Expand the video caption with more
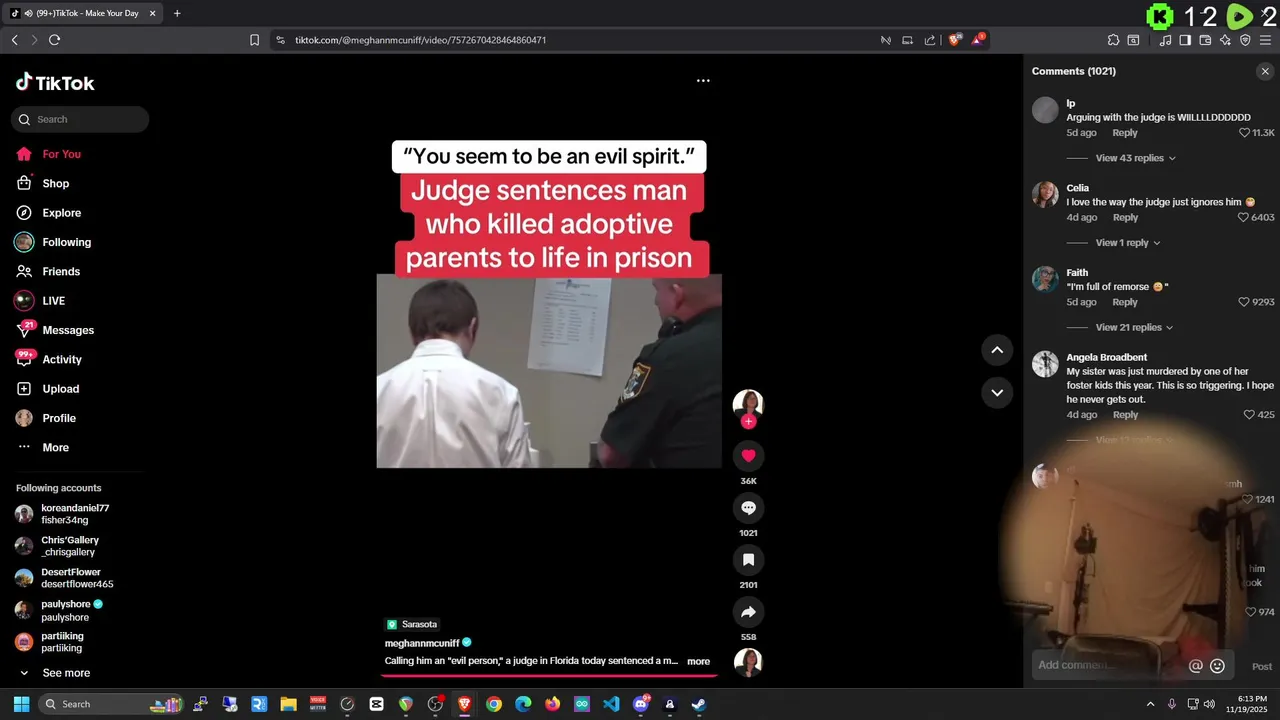The image size is (1280, 720). (x=698, y=661)
